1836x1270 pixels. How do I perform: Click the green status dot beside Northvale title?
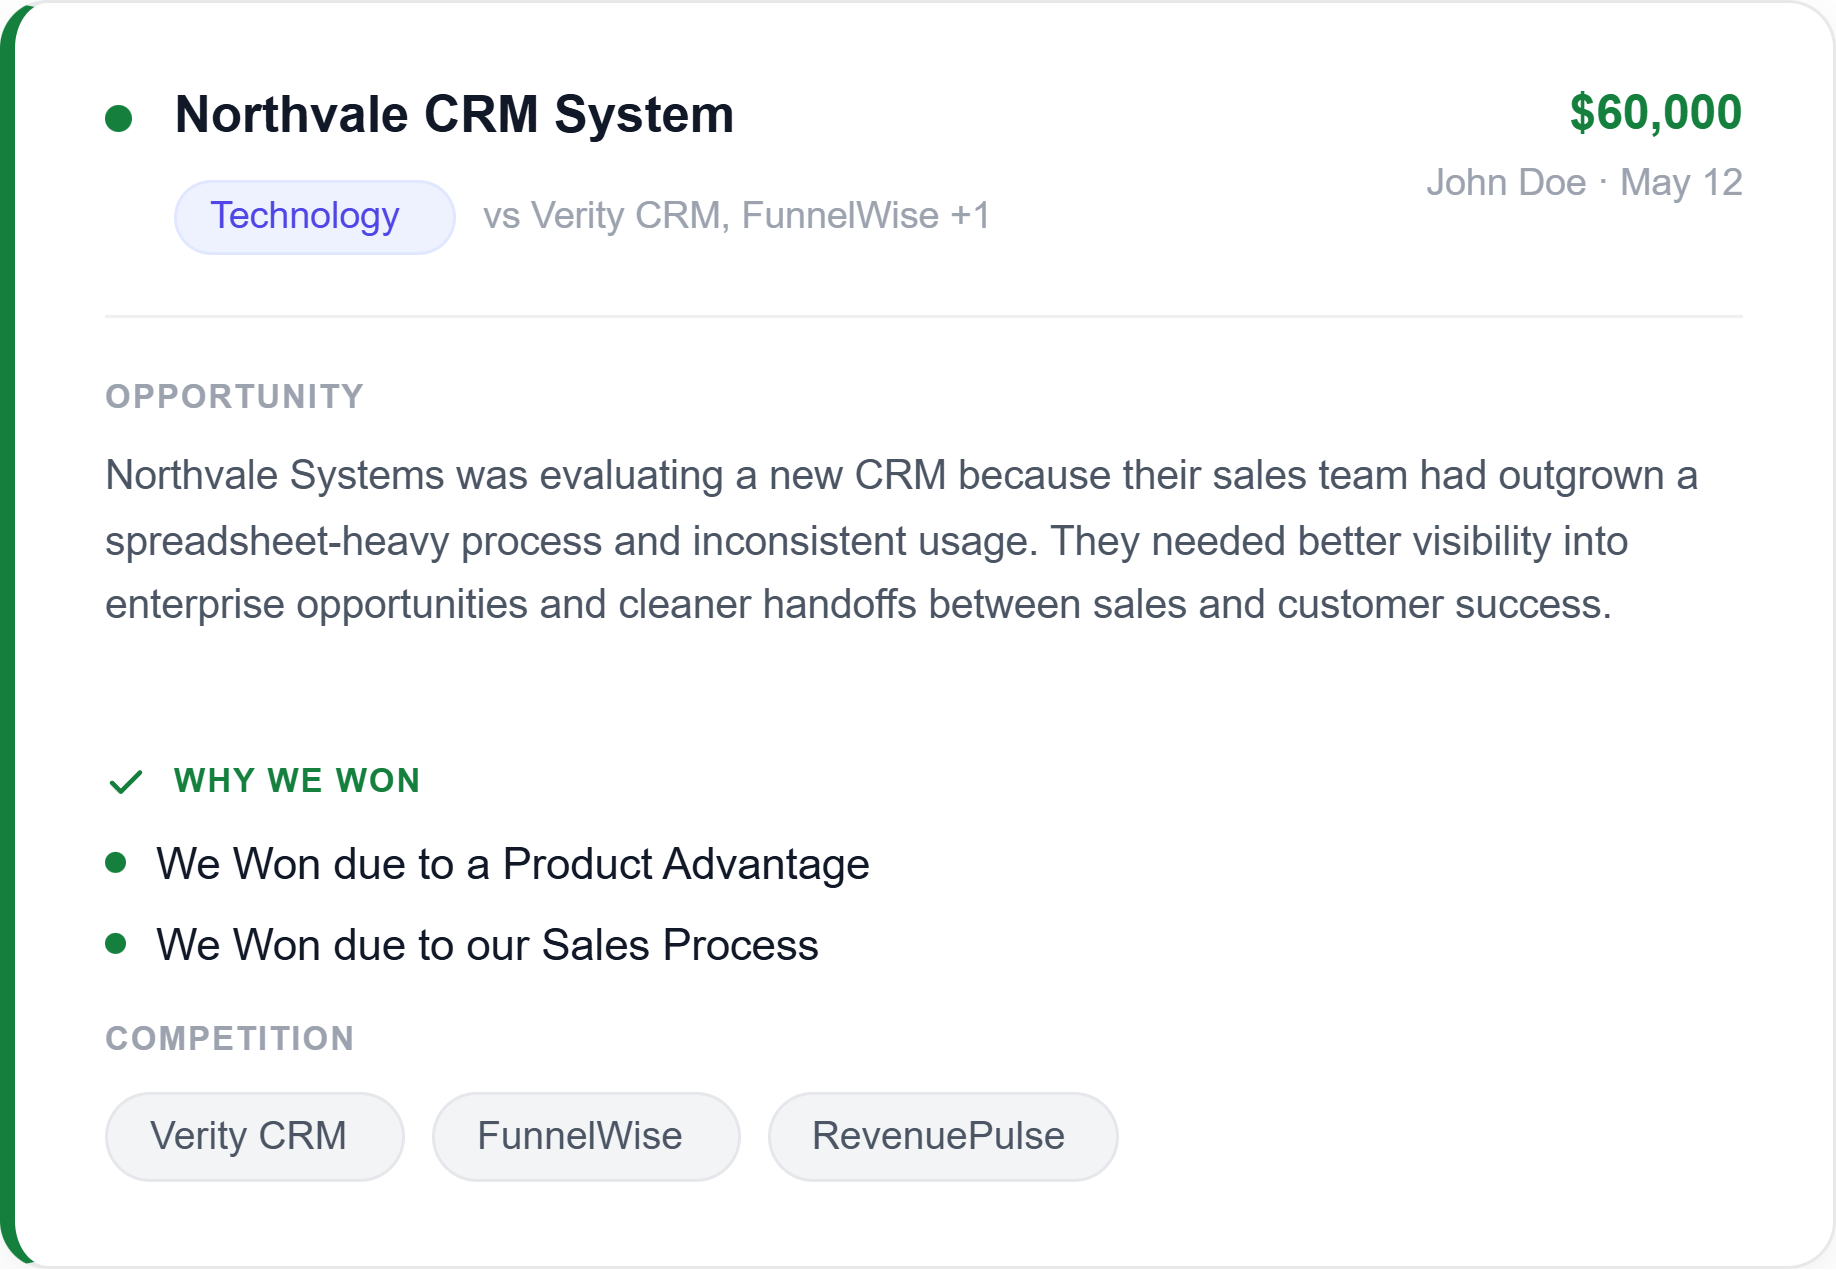point(119,119)
